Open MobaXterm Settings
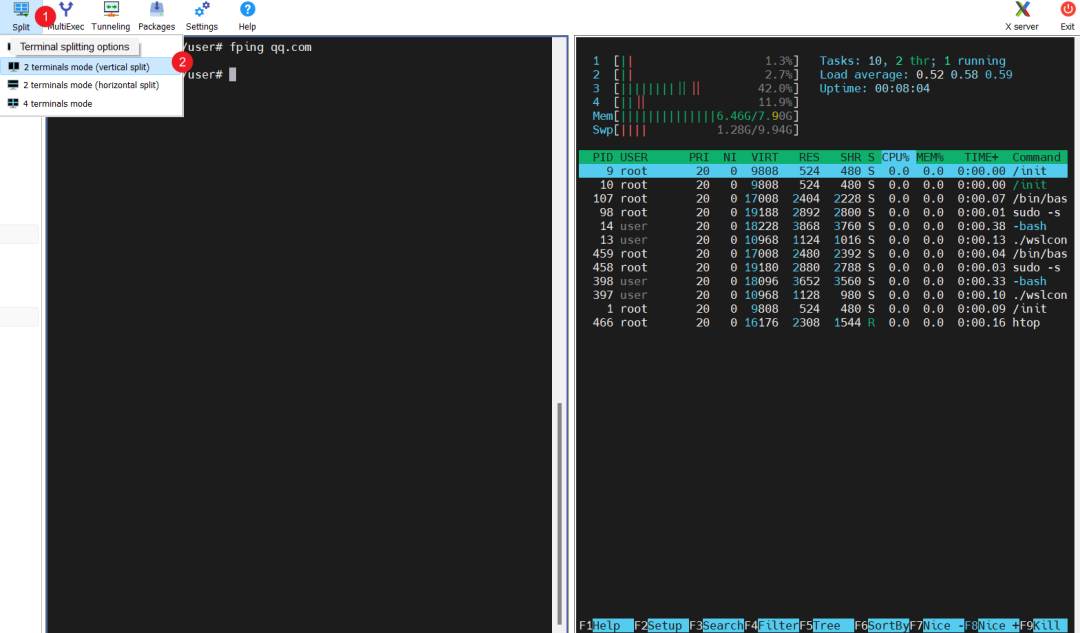The width and height of the screenshot is (1080, 633). 201,15
